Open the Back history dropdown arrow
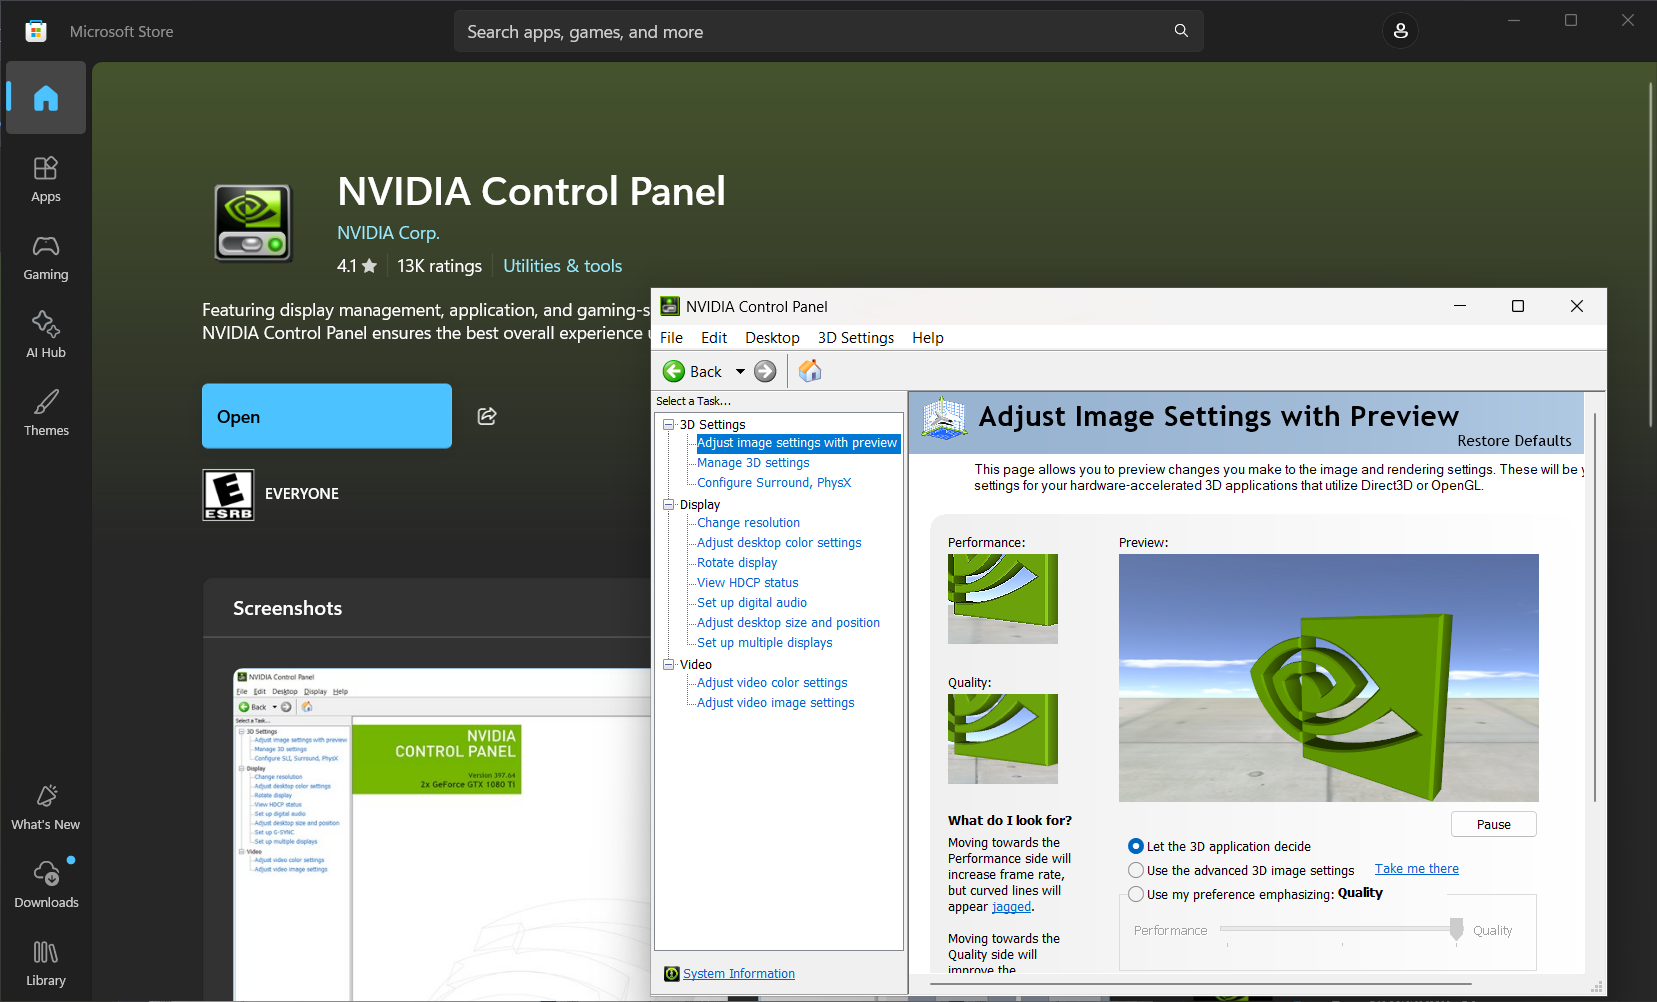 click(740, 371)
